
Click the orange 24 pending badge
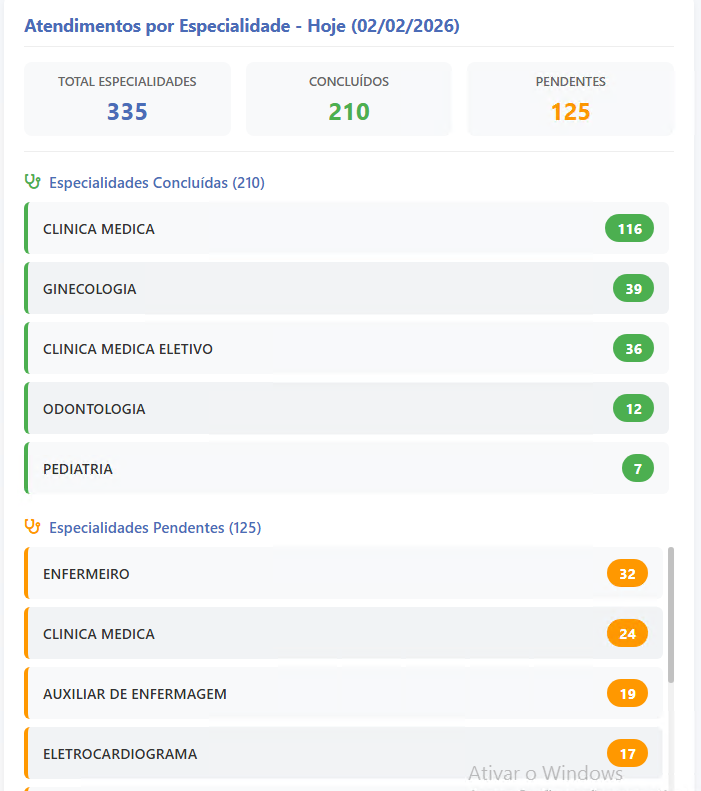pos(627,634)
